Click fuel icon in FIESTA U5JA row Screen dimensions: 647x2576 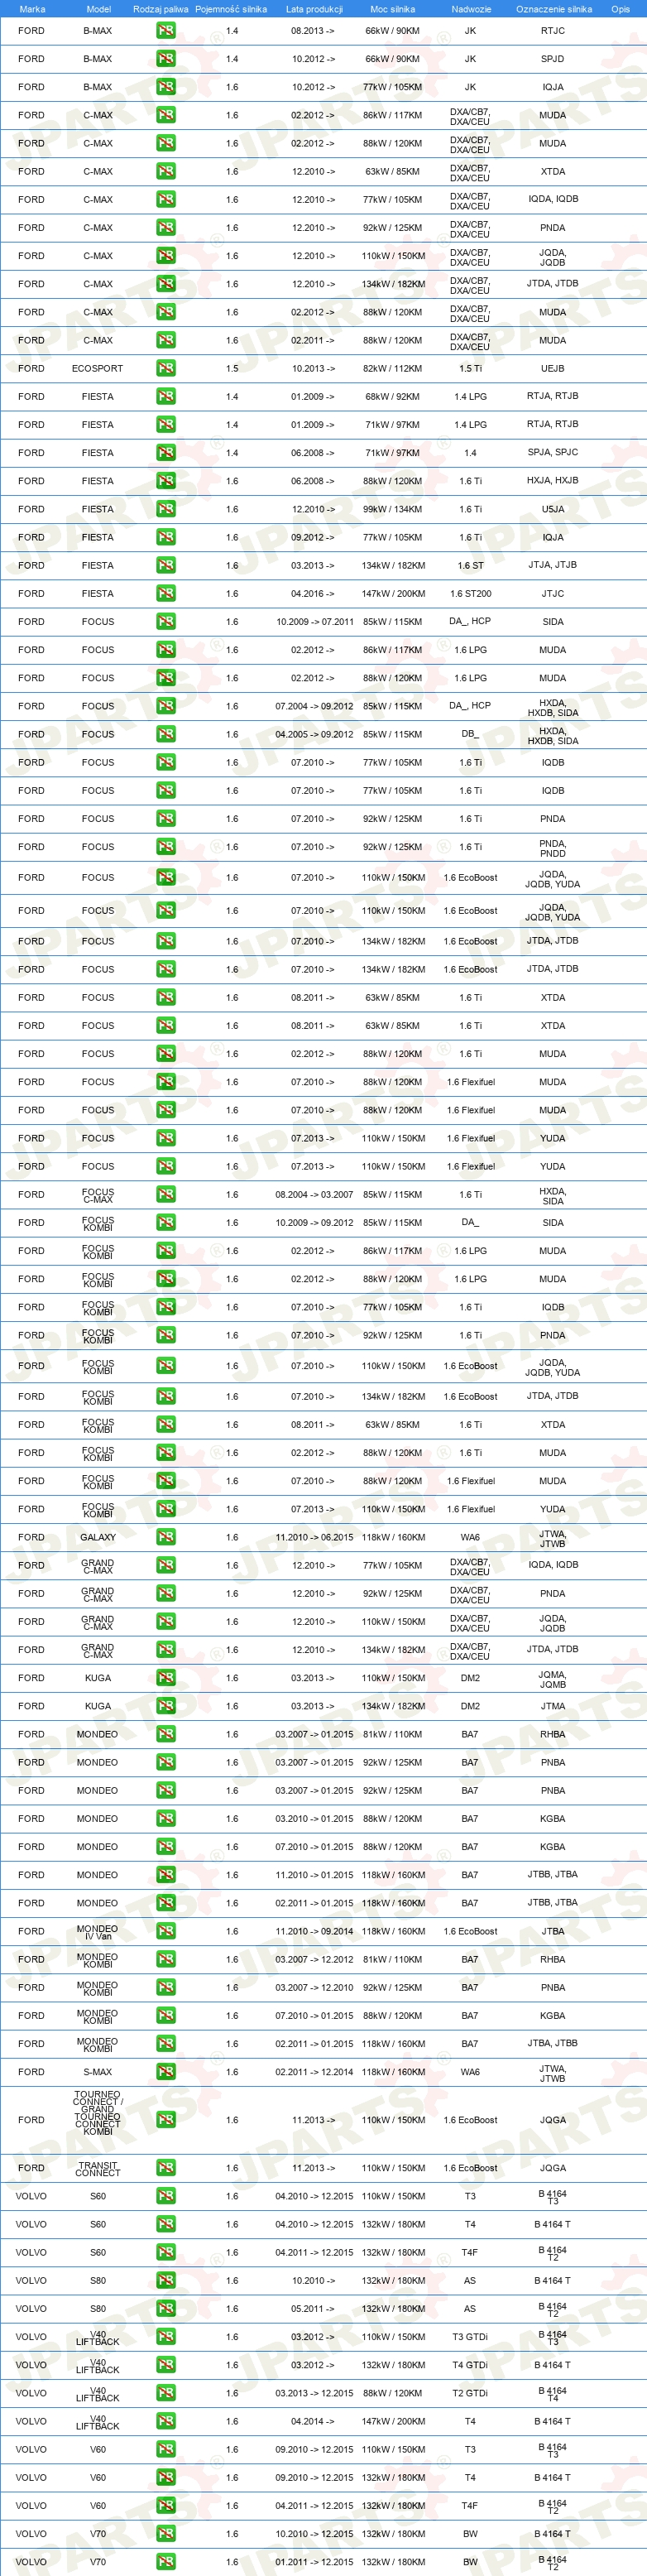tap(166, 509)
